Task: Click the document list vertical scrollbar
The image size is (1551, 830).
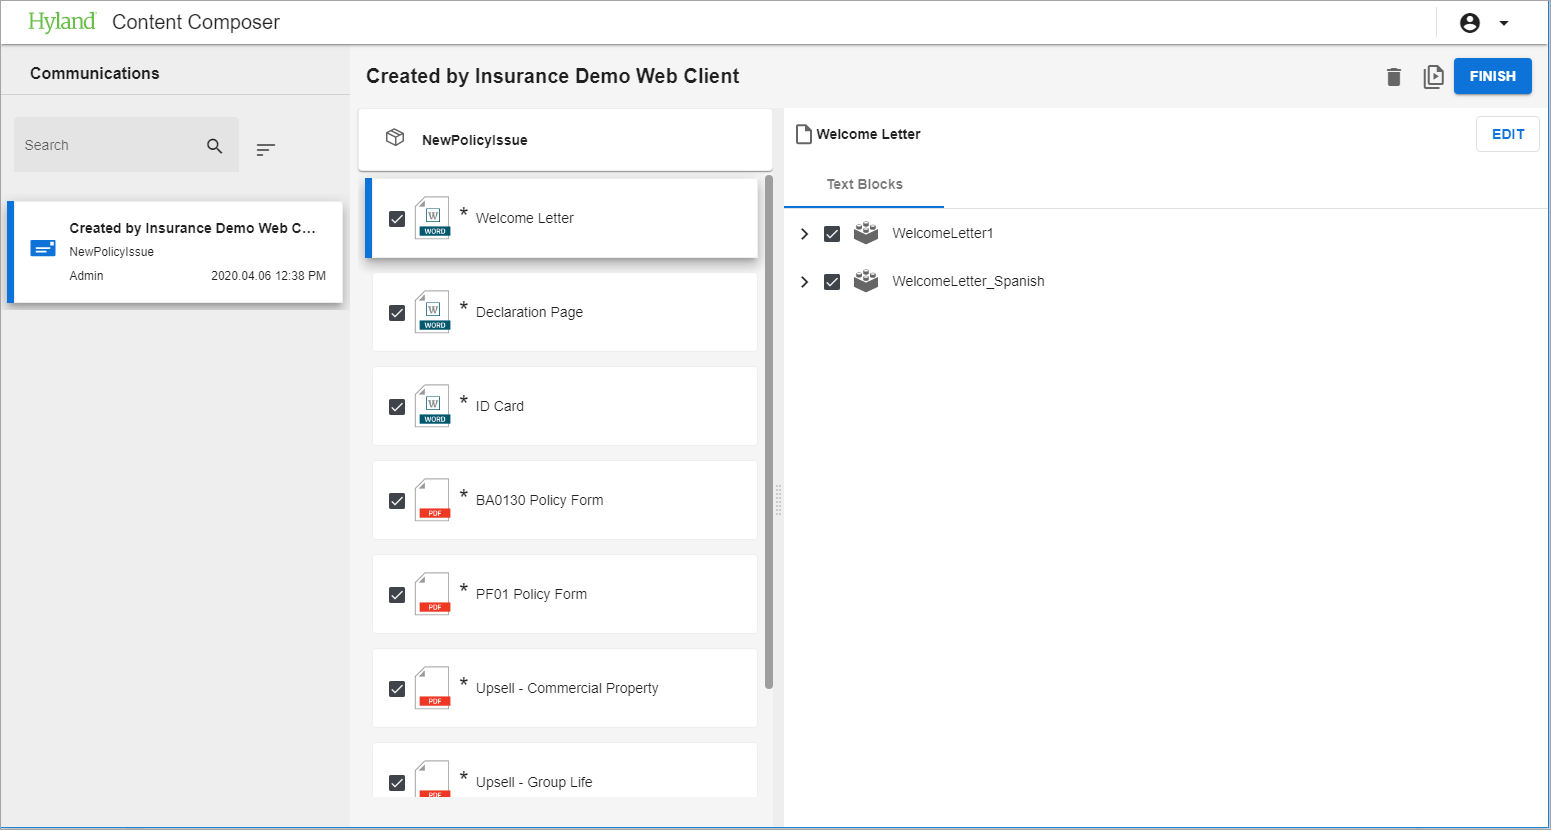Action: coord(768,430)
